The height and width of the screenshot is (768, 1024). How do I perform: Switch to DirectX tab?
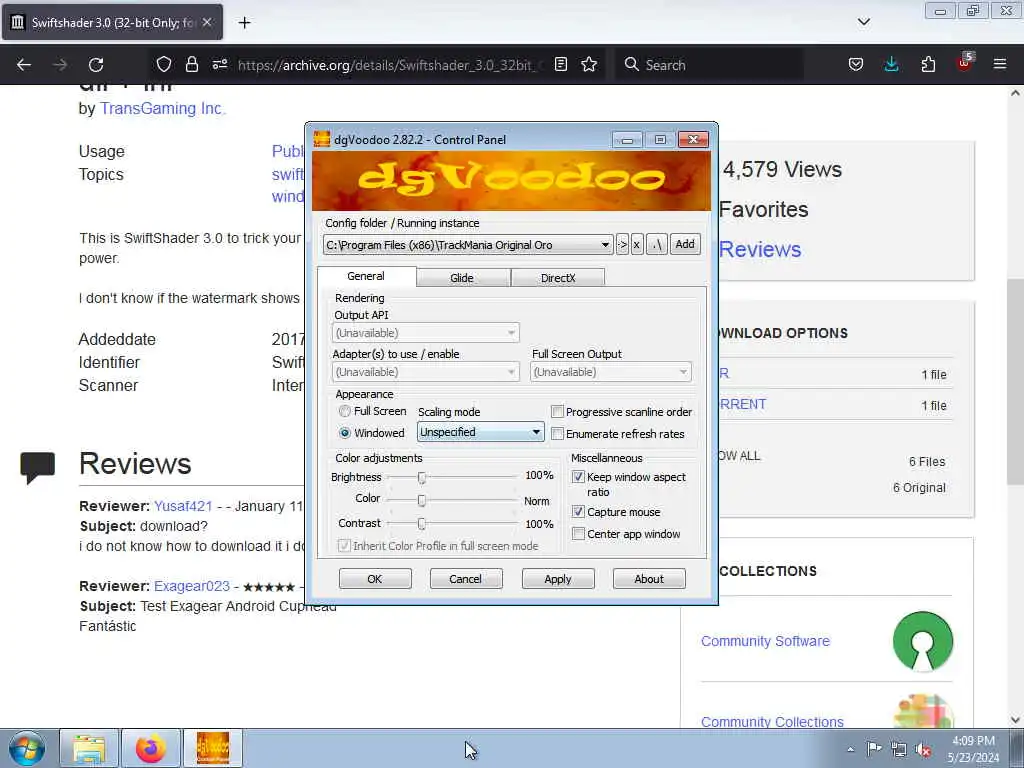[558, 278]
